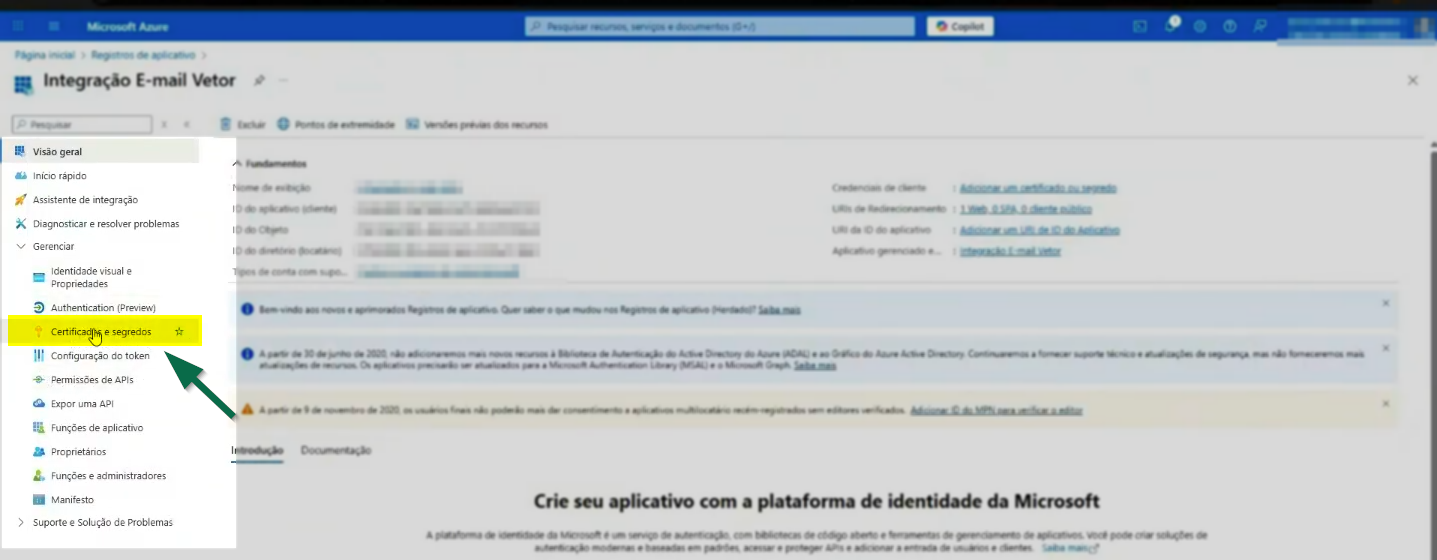Viewport: 1437px width, 560px height.
Task: Open portal settings gear icon
Action: pyautogui.click(x=1200, y=26)
